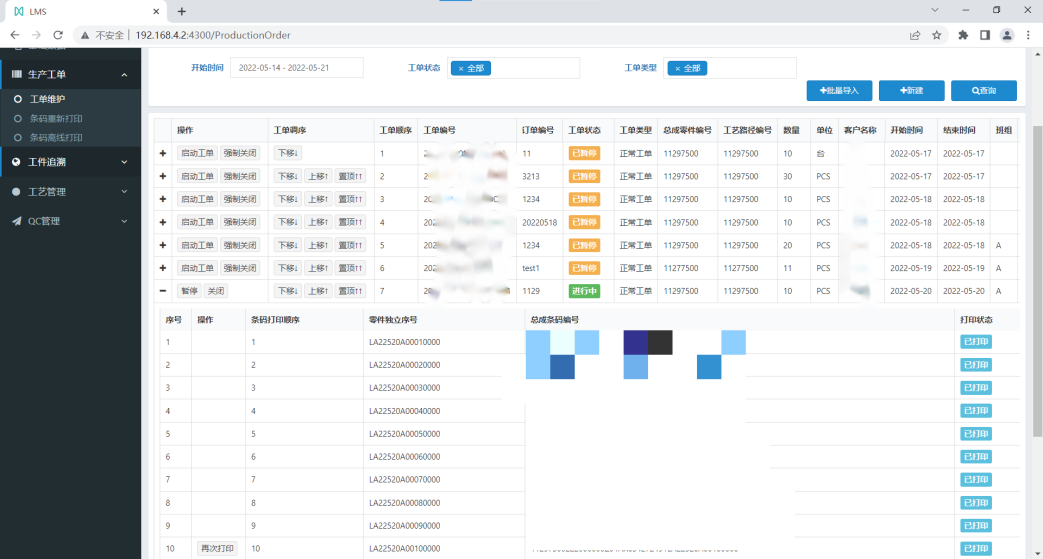Screen dimensions: 1043x559
Task: Click the 查询 search button
Action: tap(983, 91)
